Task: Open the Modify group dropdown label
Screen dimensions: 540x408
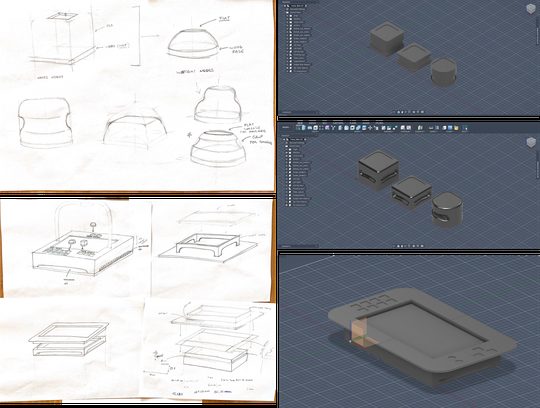Action: click(358, 132)
